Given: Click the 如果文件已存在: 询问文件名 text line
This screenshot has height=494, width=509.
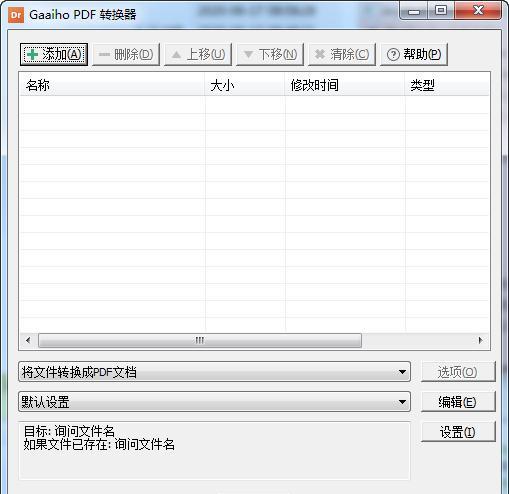Looking at the screenshot, I should [x=99, y=444].
